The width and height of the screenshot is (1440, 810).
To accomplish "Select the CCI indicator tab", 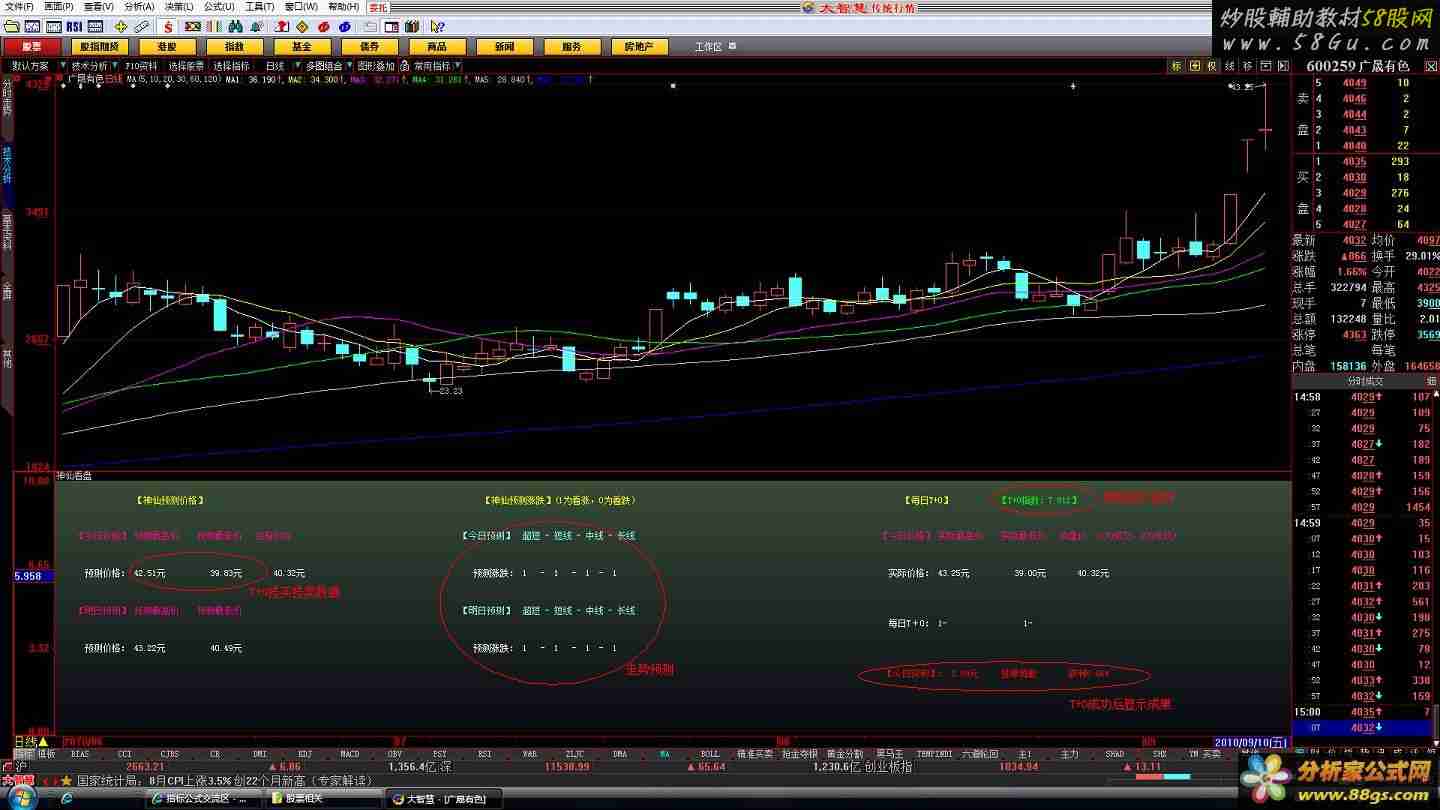I will (125, 754).
